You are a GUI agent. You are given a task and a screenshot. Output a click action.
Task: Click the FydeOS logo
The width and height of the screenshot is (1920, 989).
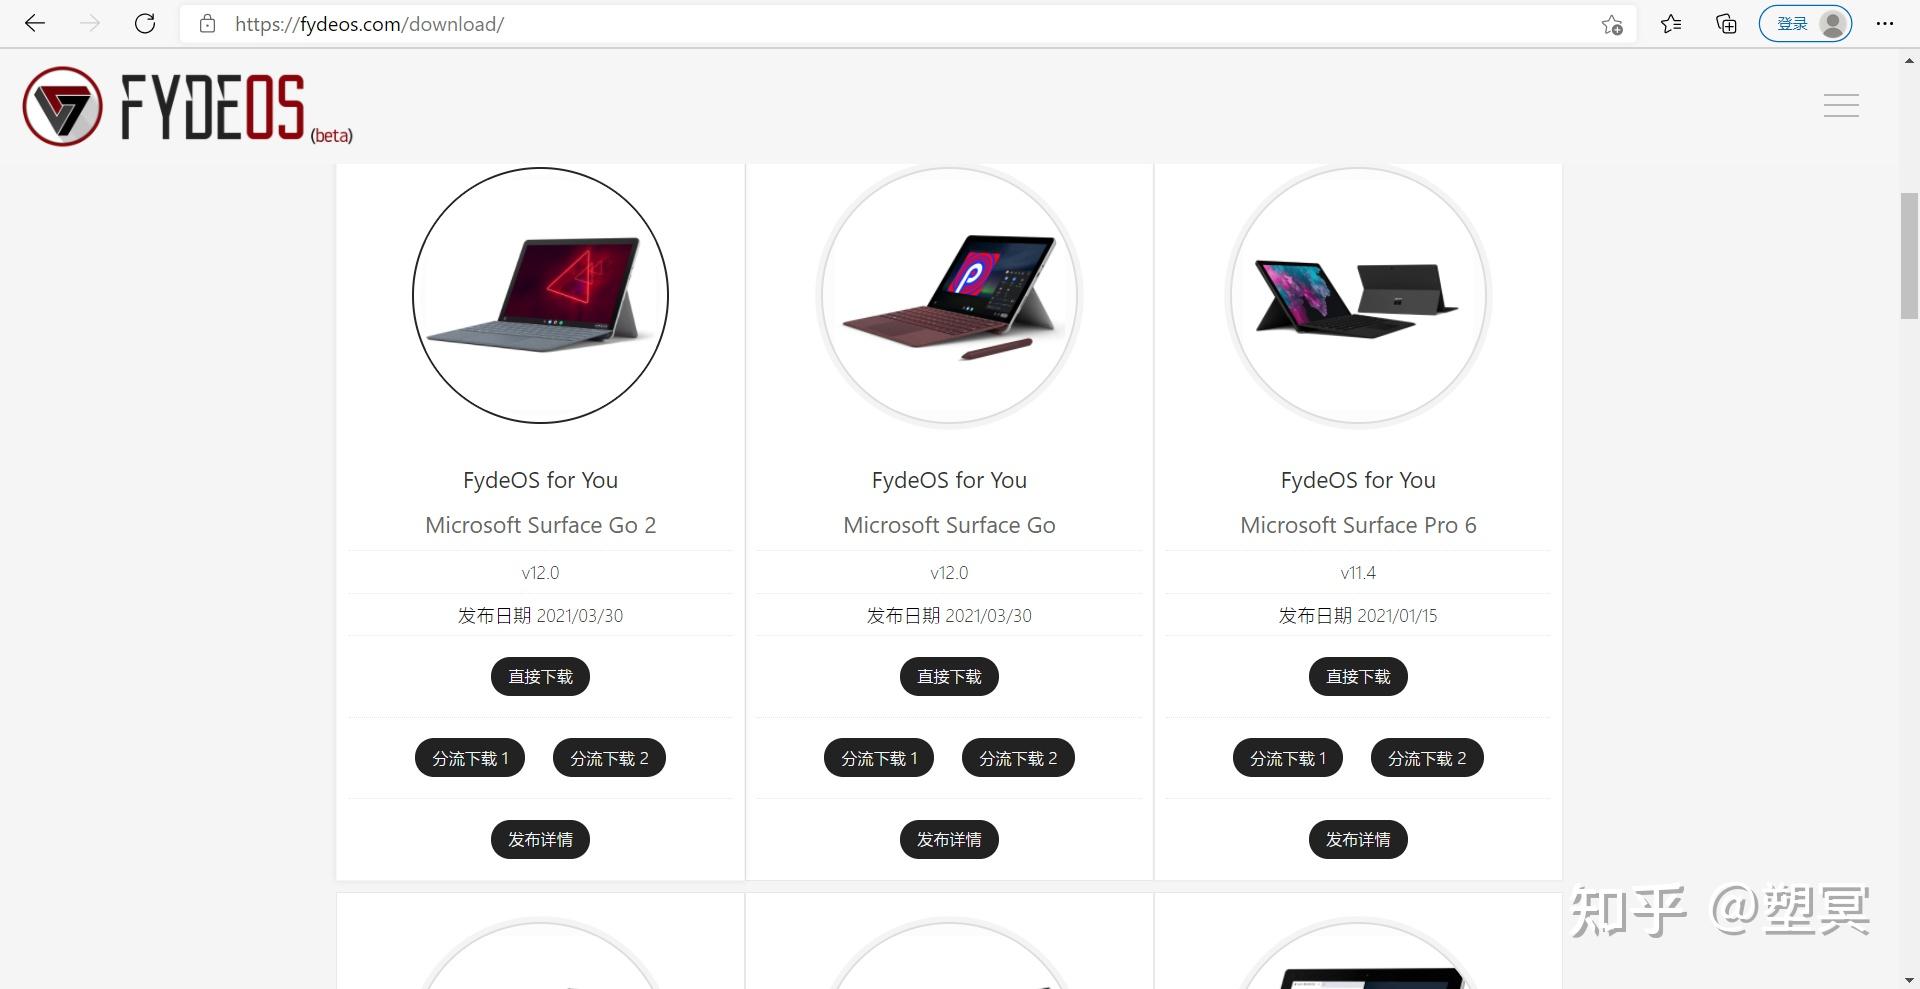tap(187, 107)
